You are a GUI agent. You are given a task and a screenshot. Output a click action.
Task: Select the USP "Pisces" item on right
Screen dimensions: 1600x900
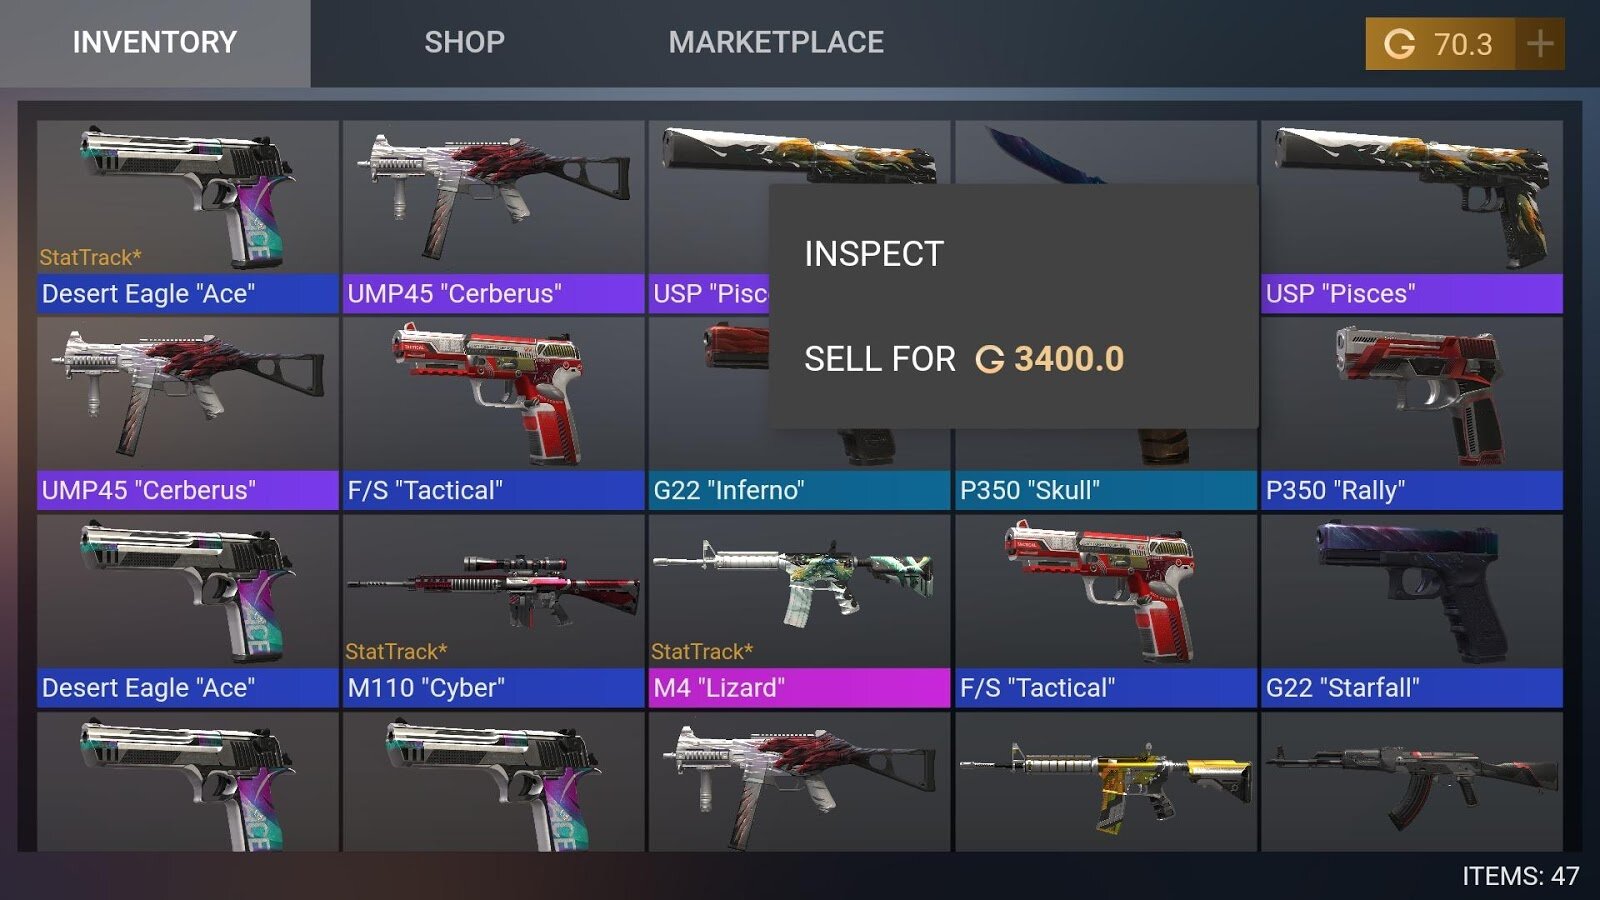(1411, 217)
